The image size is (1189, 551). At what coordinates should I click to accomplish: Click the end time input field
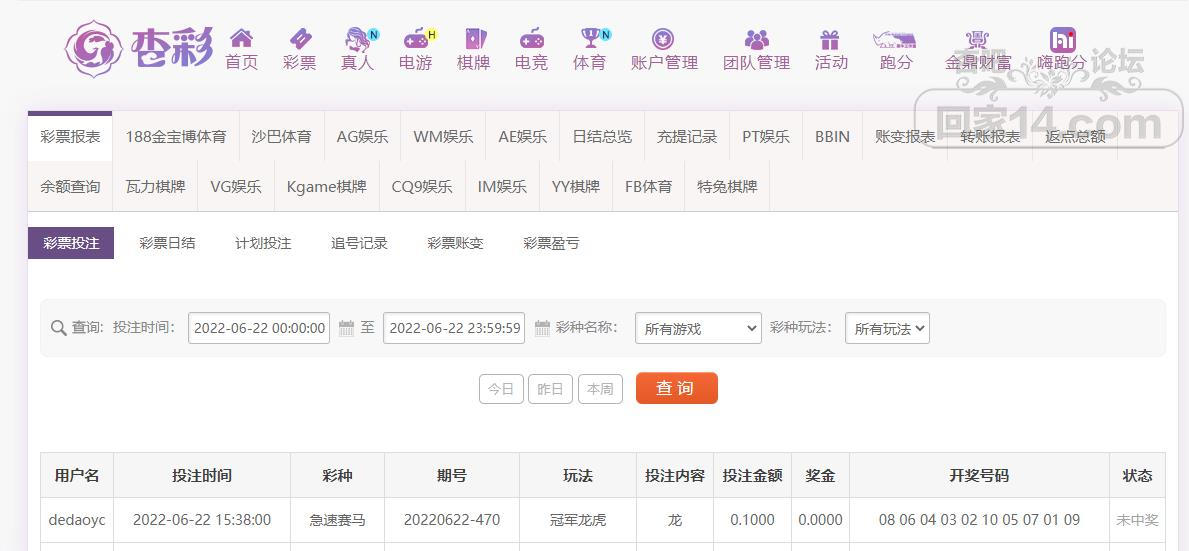coord(454,328)
